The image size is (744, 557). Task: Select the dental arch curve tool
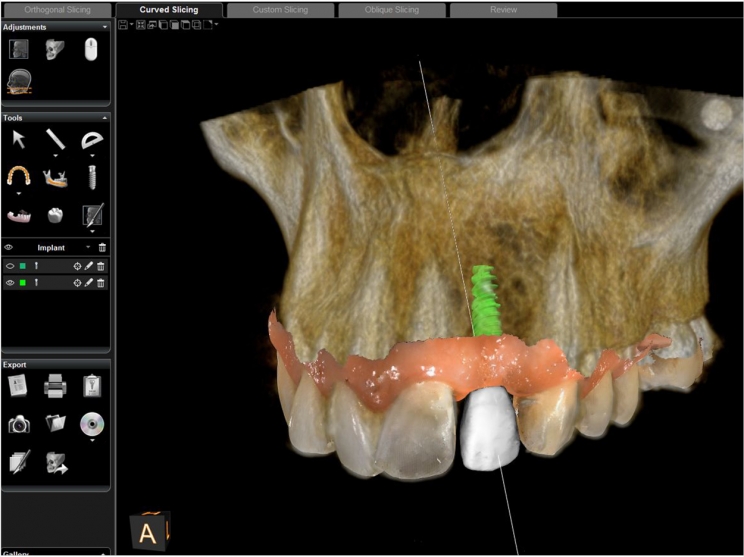click(19, 176)
